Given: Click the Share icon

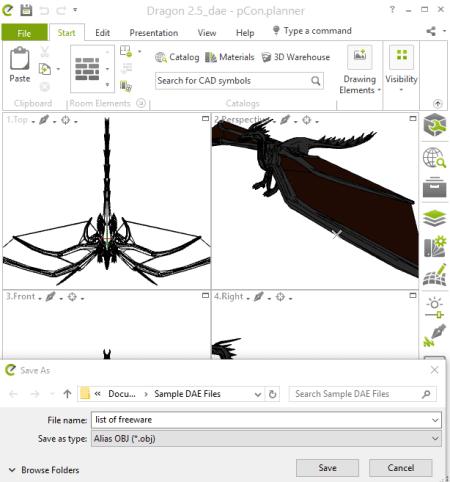Looking at the screenshot, I should [431, 31].
